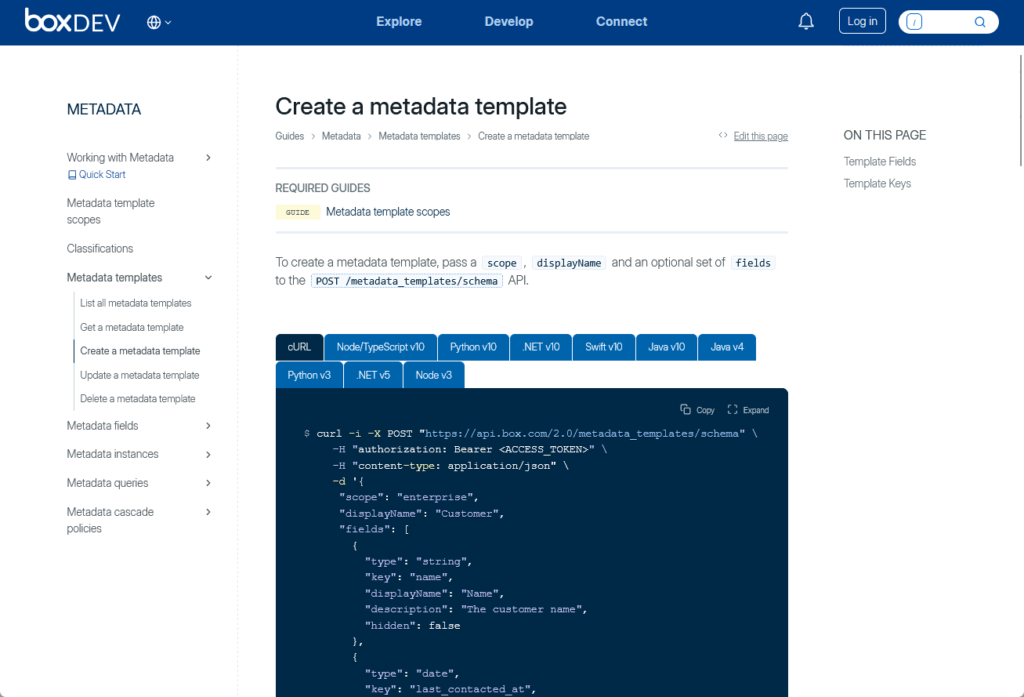Click the Copy code icon

click(x=685, y=409)
